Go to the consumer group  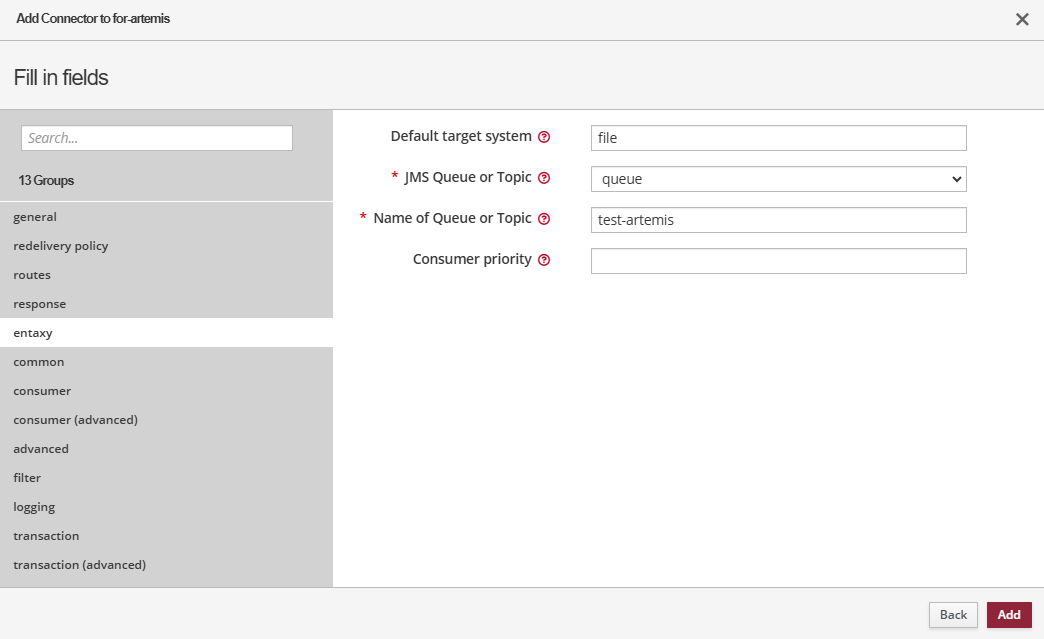[x=42, y=391]
